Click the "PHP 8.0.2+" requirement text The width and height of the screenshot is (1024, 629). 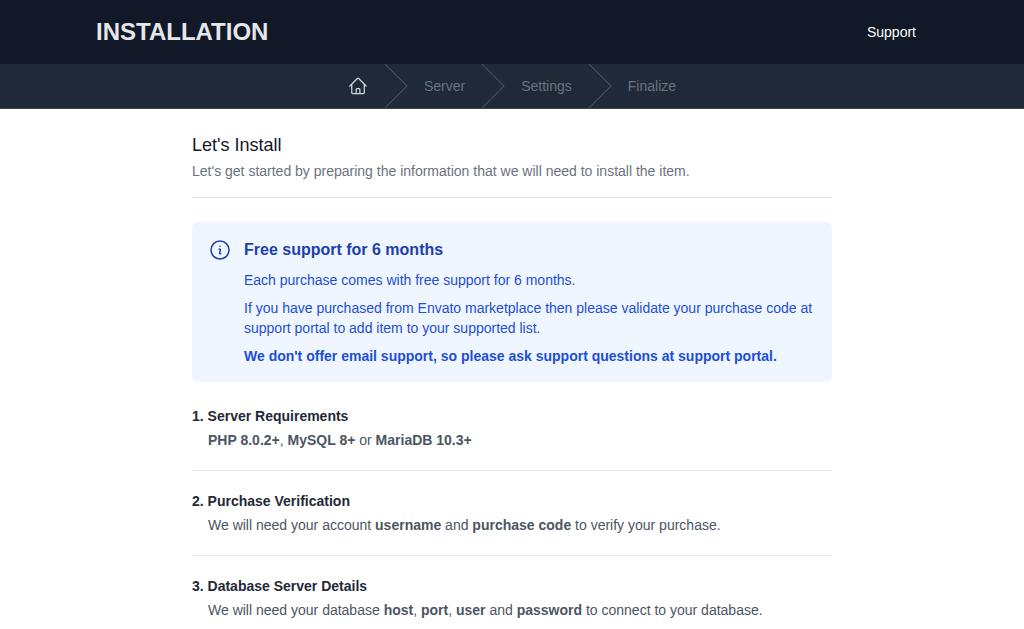click(x=244, y=440)
